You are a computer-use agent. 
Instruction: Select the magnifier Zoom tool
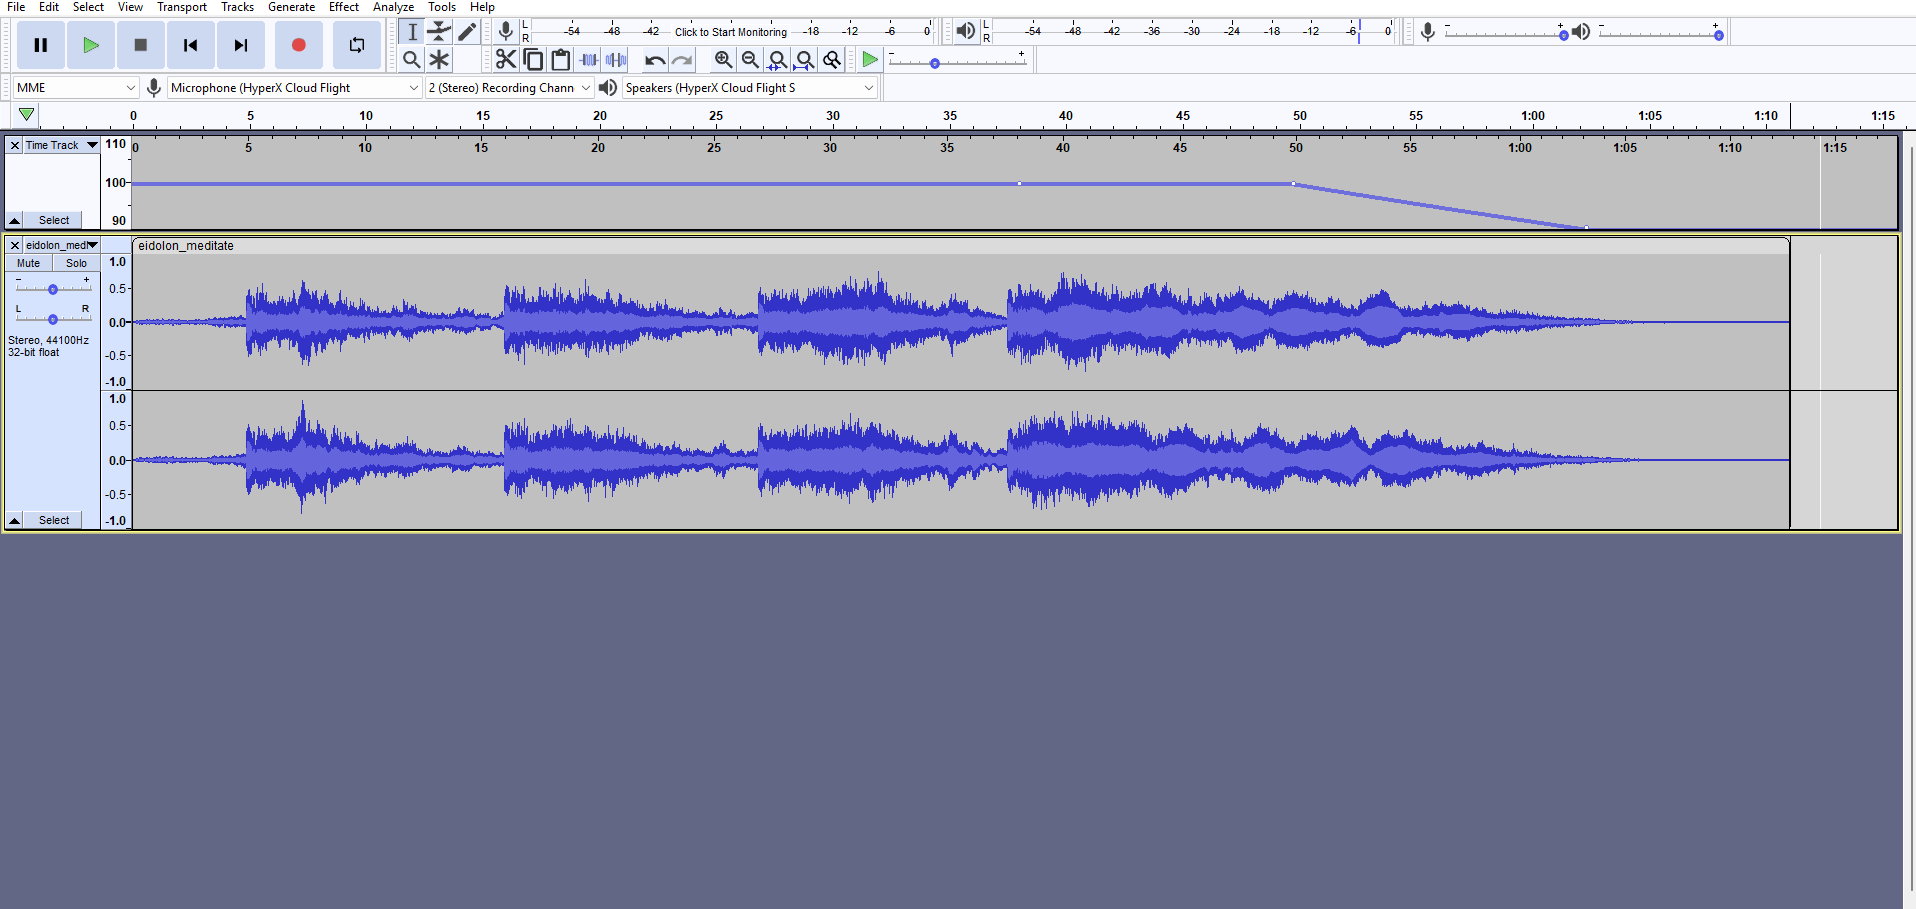pyautogui.click(x=412, y=60)
